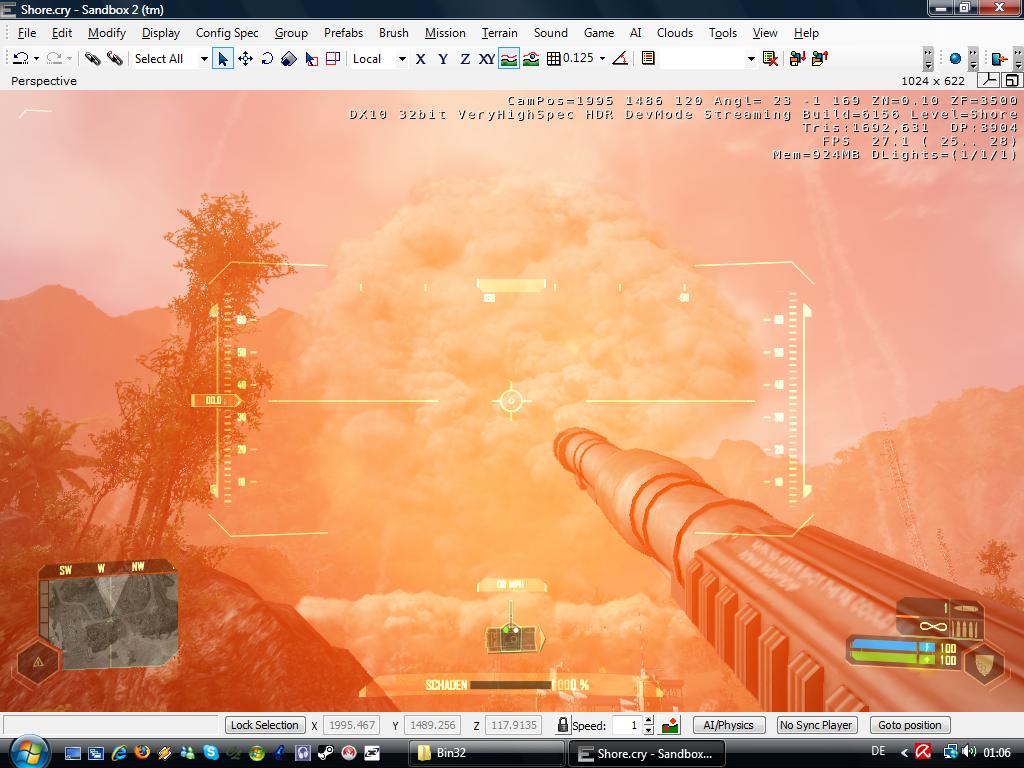
Task: Click the angle snap icon
Action: 620,59
